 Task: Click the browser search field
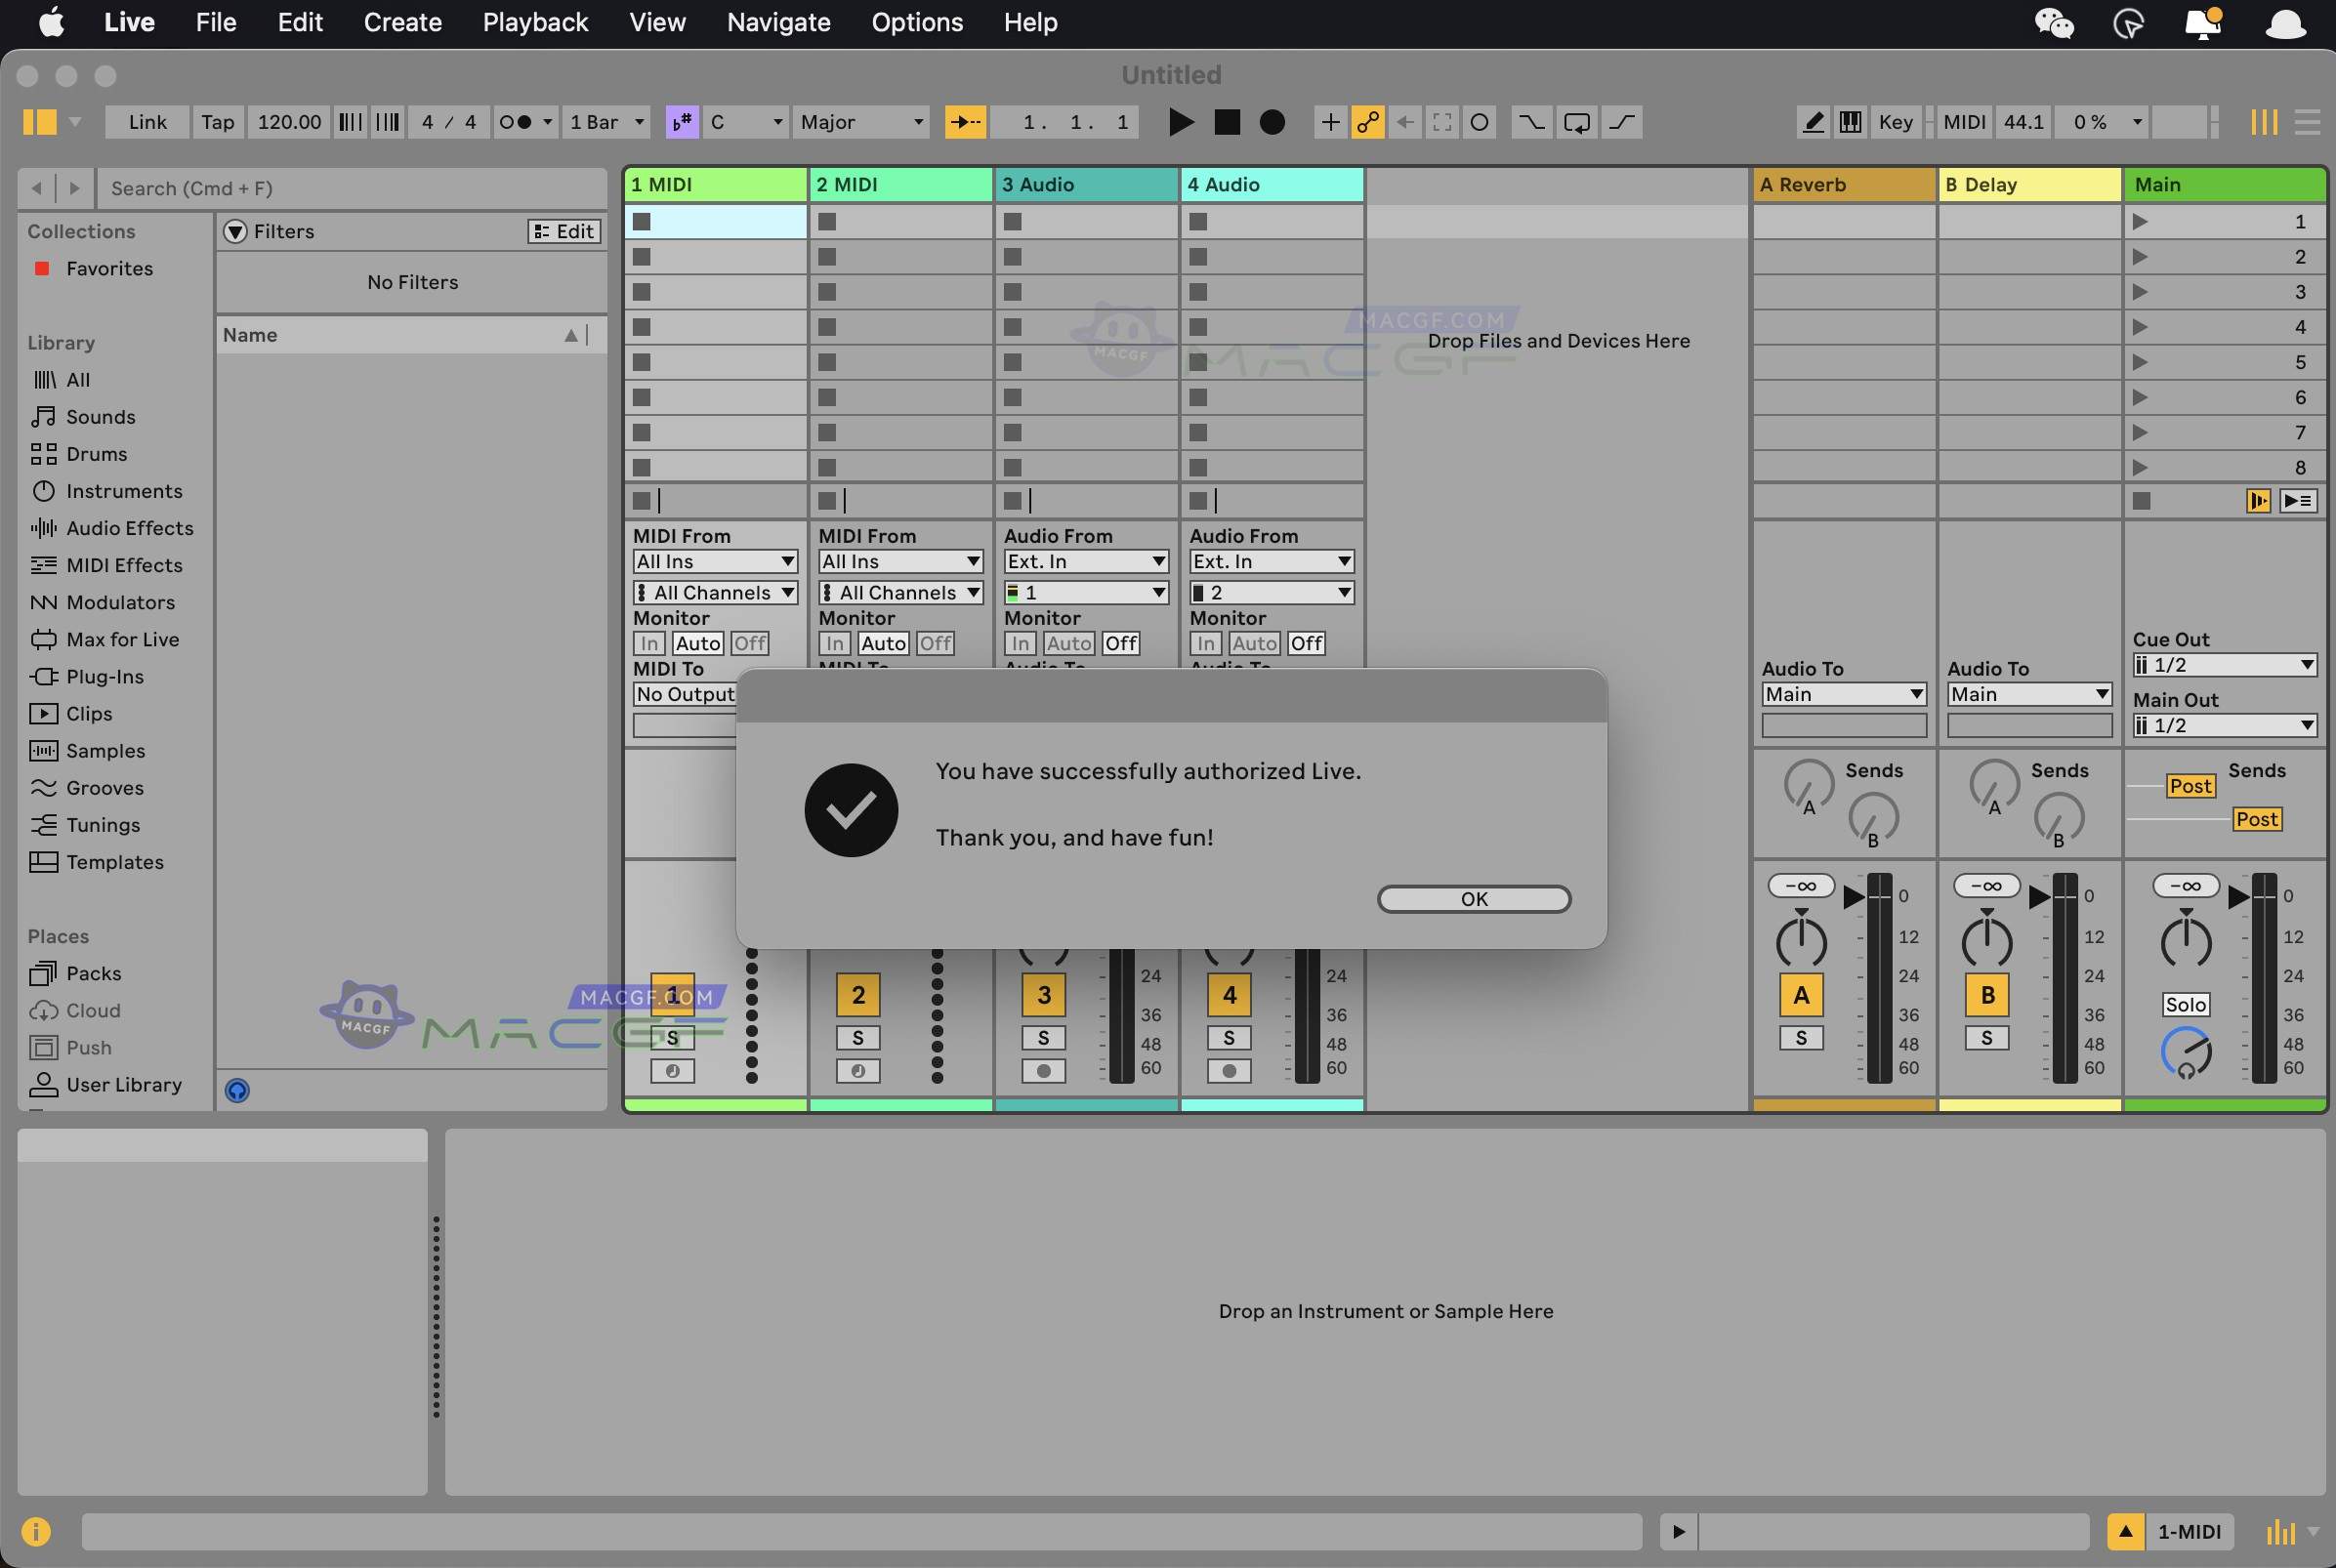point(352,188)
